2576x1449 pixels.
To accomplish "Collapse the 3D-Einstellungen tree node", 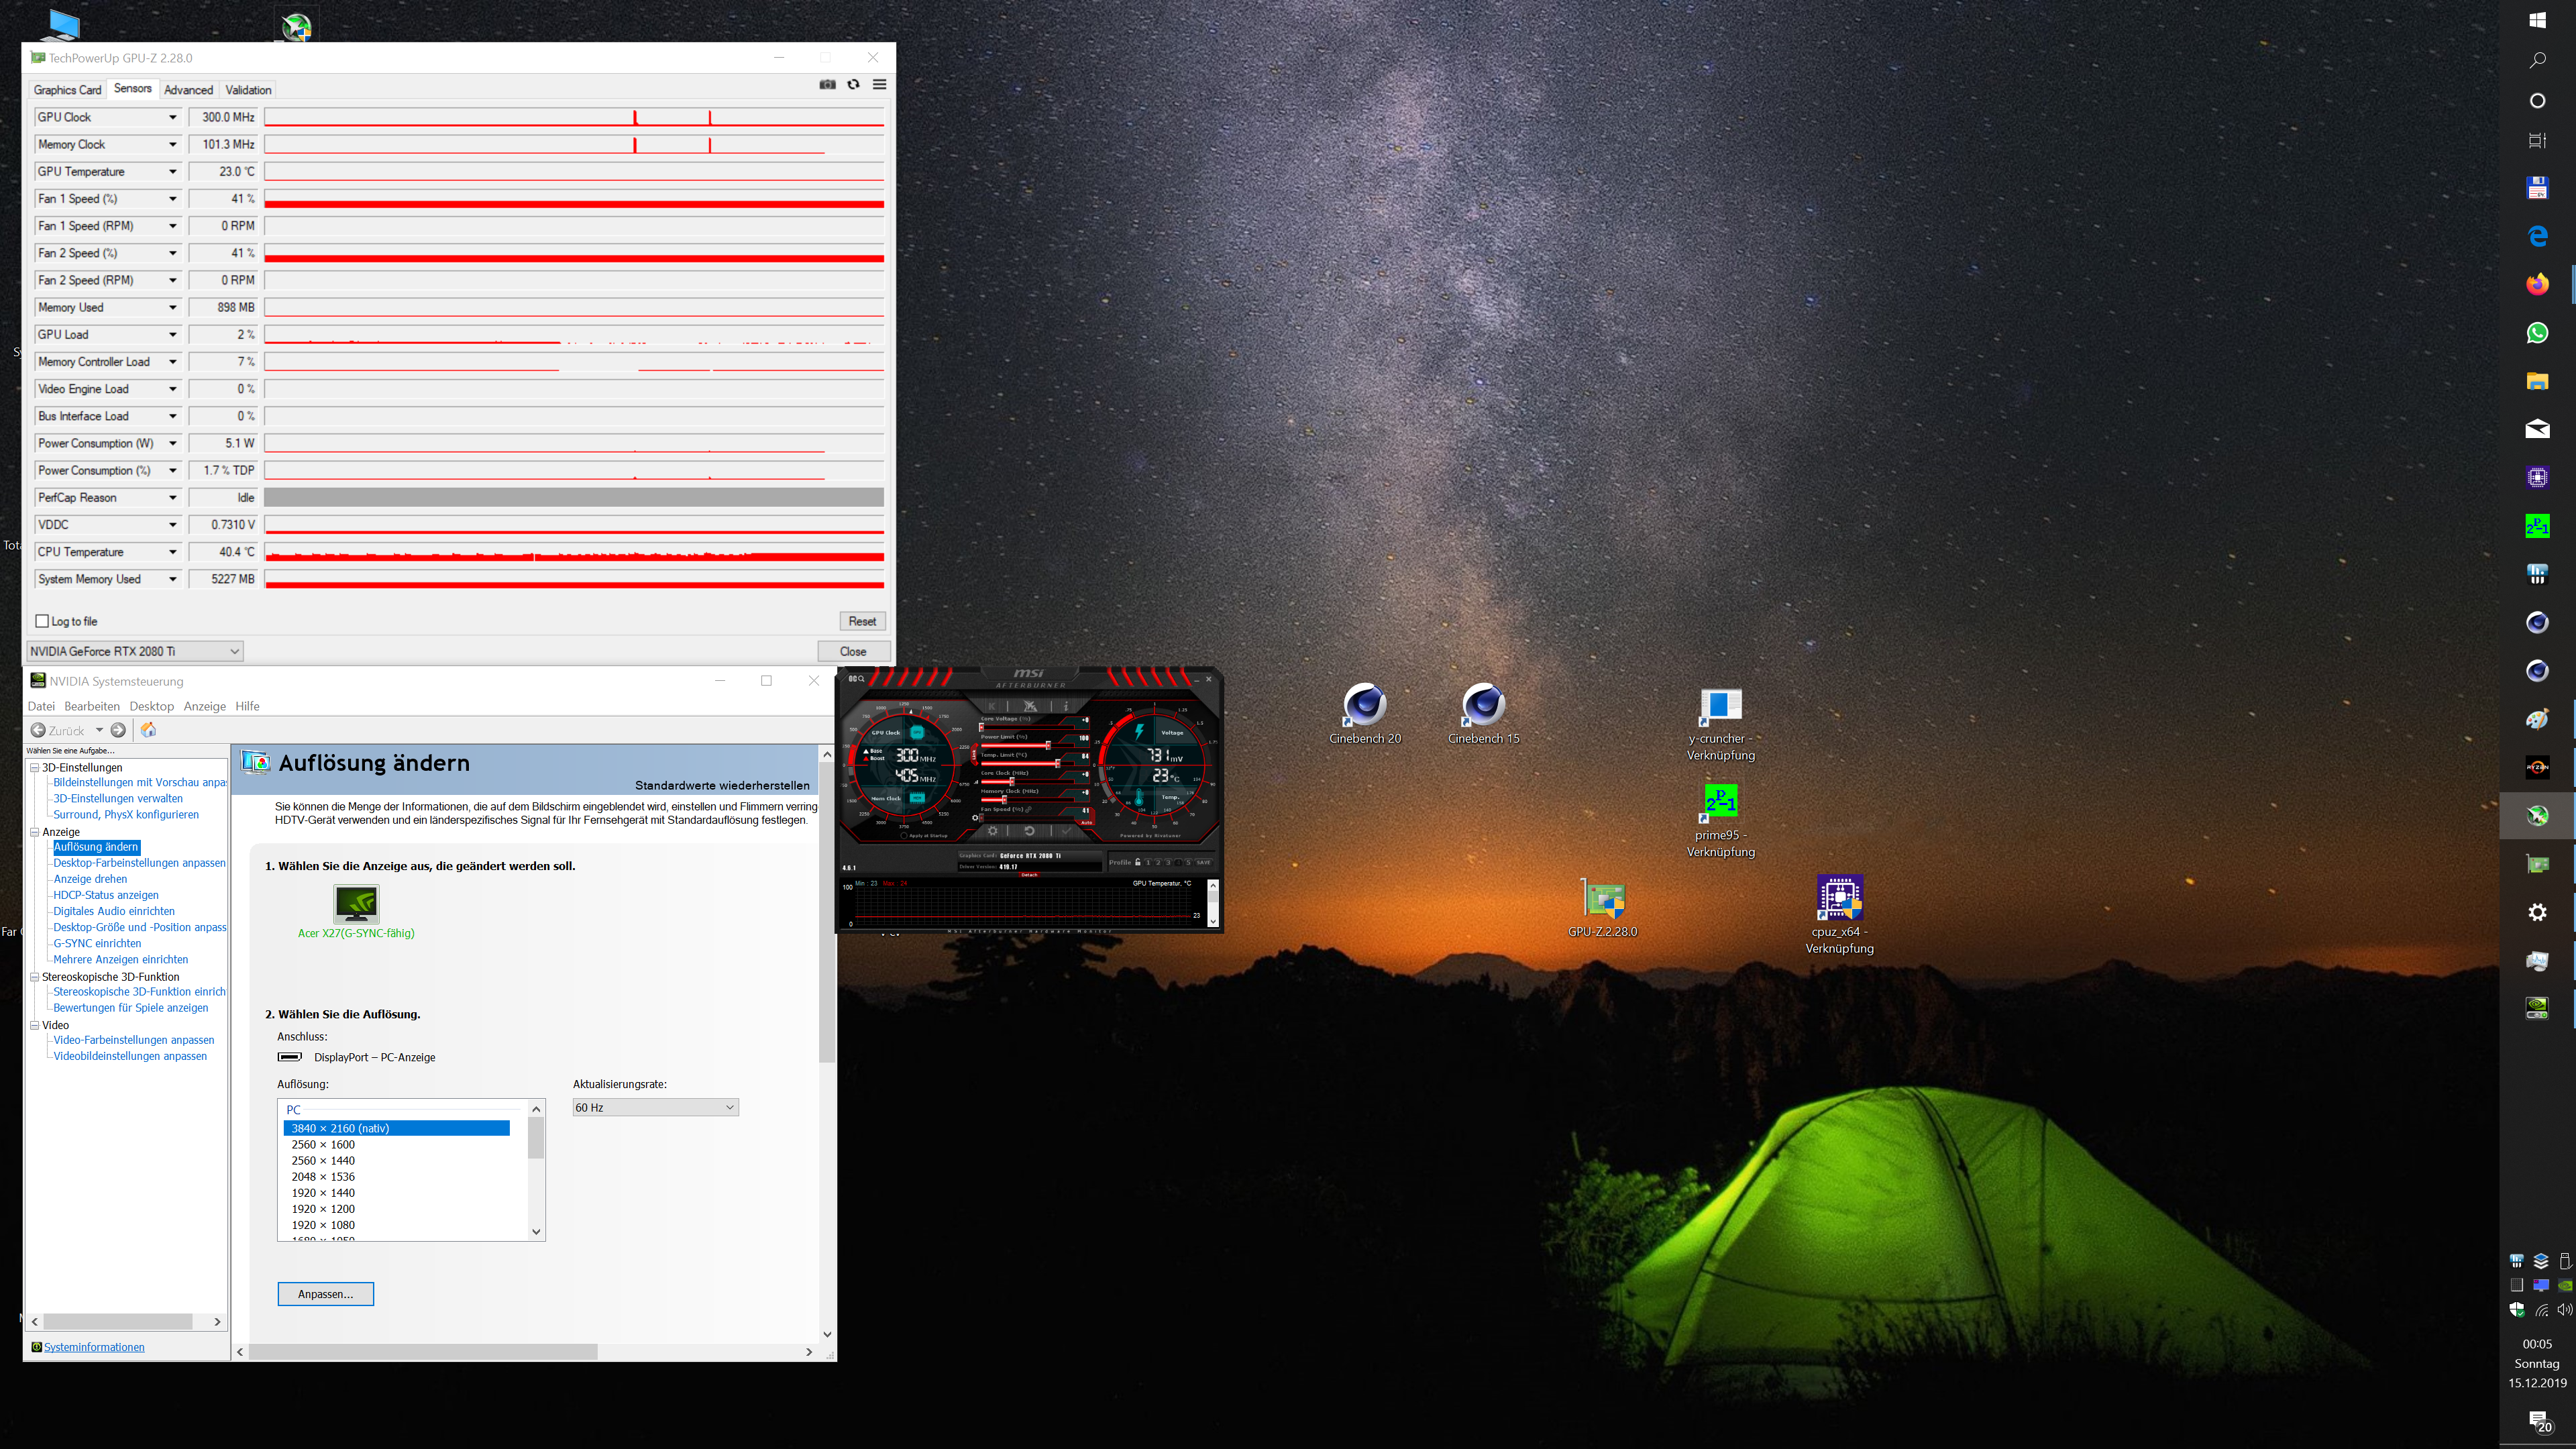I will 34,768.
